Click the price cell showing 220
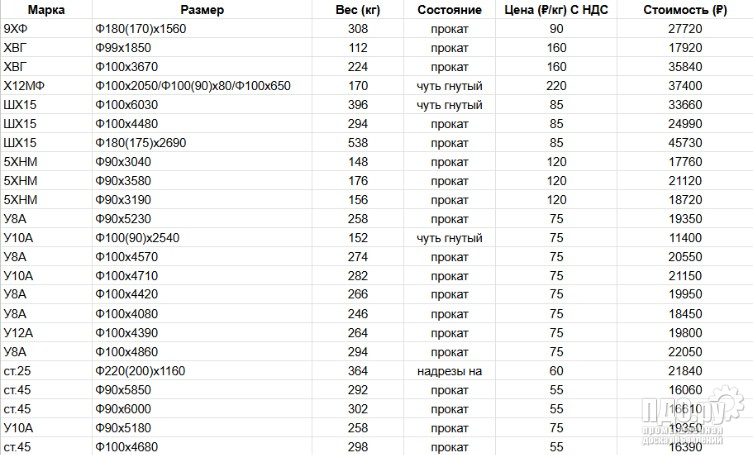Image resolution: width=753 pixels, height=455 pixels. point(555,86)
